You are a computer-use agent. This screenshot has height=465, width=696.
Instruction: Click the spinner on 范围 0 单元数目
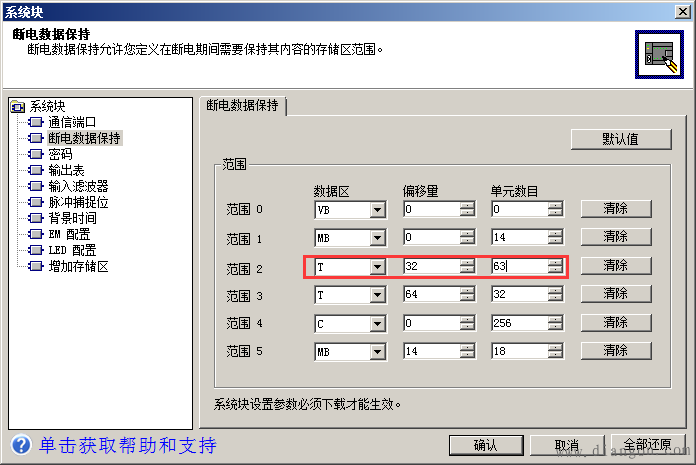[555, 209]
